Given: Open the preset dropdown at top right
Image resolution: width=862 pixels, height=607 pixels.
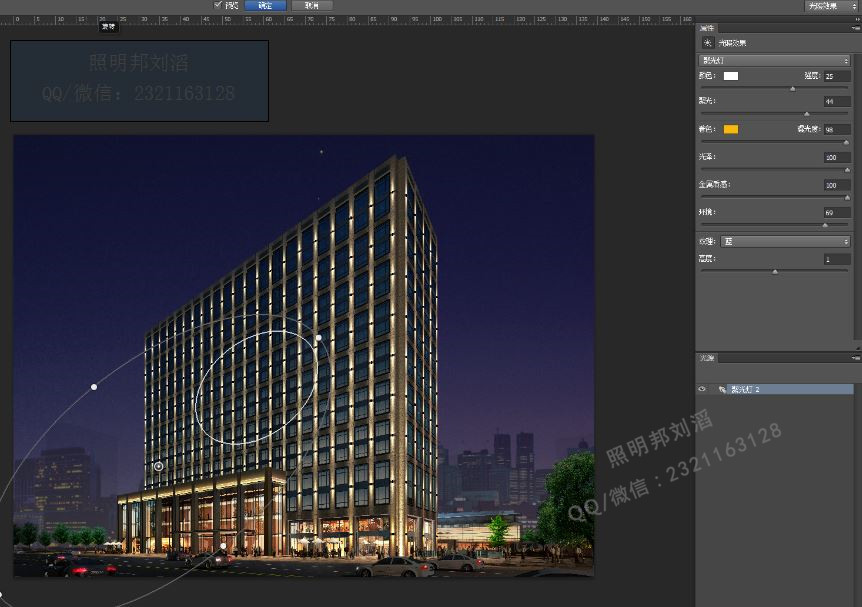Looking at the screenshot, I should point(832,6).
